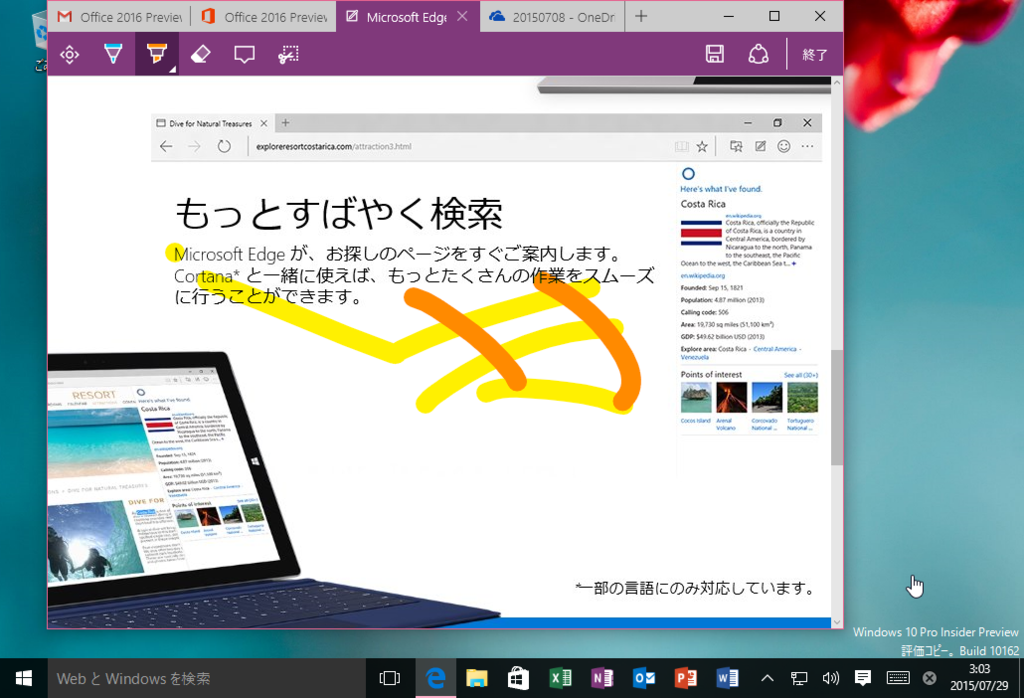Open the clock showing 3:03
Viewport: 1024px width, 698px height.
click(979, 678)
